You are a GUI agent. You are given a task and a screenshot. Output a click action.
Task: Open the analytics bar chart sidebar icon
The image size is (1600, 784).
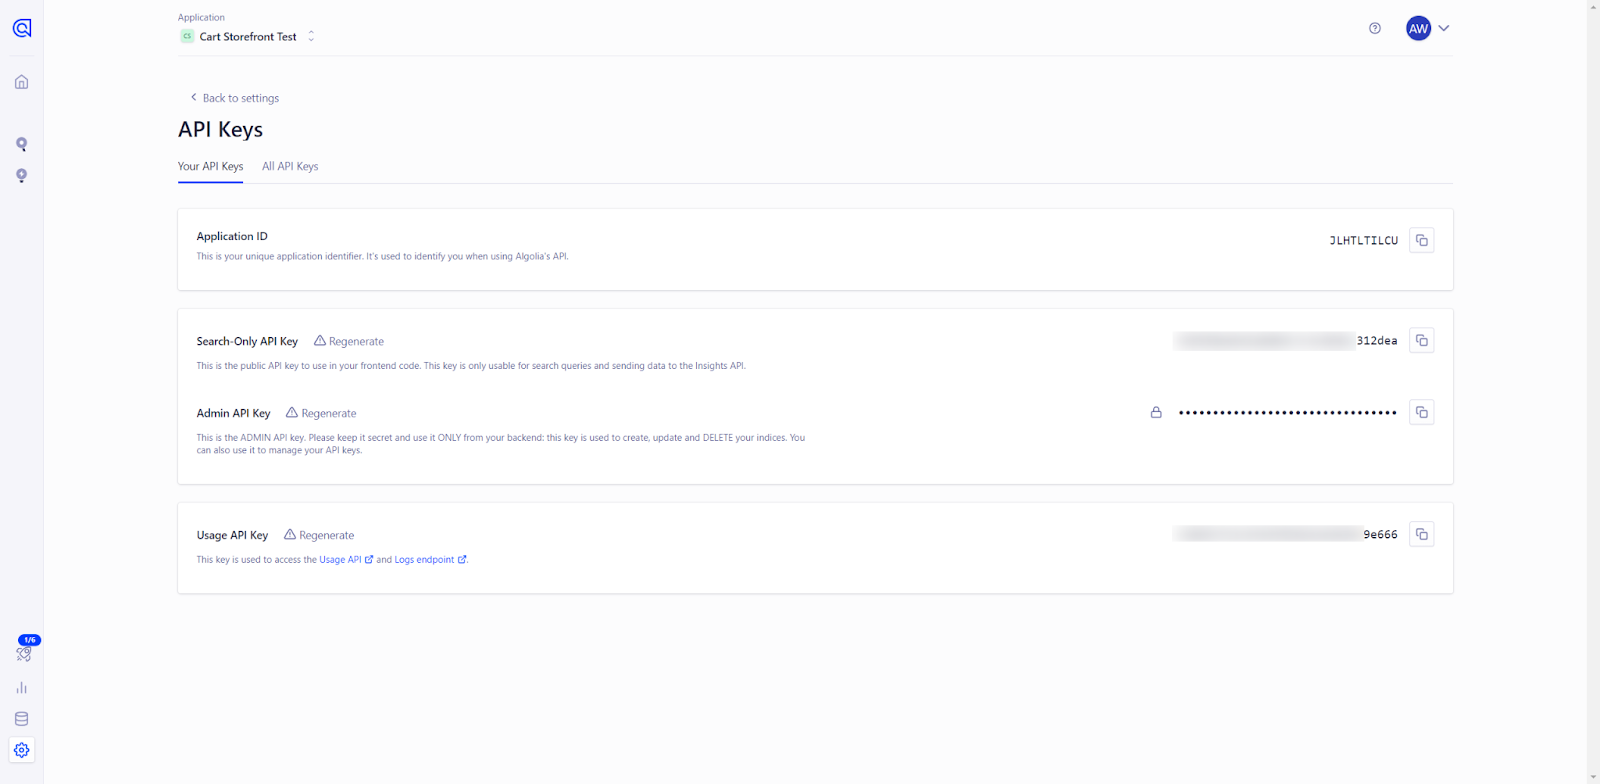[x=21, y=688]
